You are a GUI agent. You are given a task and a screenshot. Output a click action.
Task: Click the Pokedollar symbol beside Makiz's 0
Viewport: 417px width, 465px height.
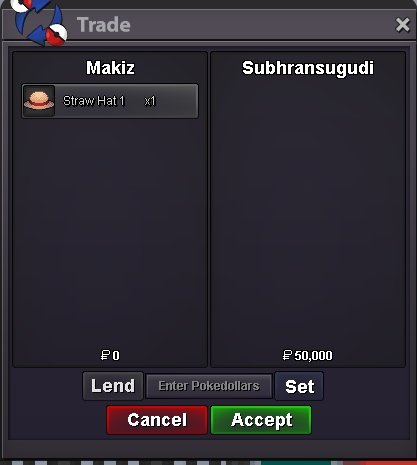point(105,355)
